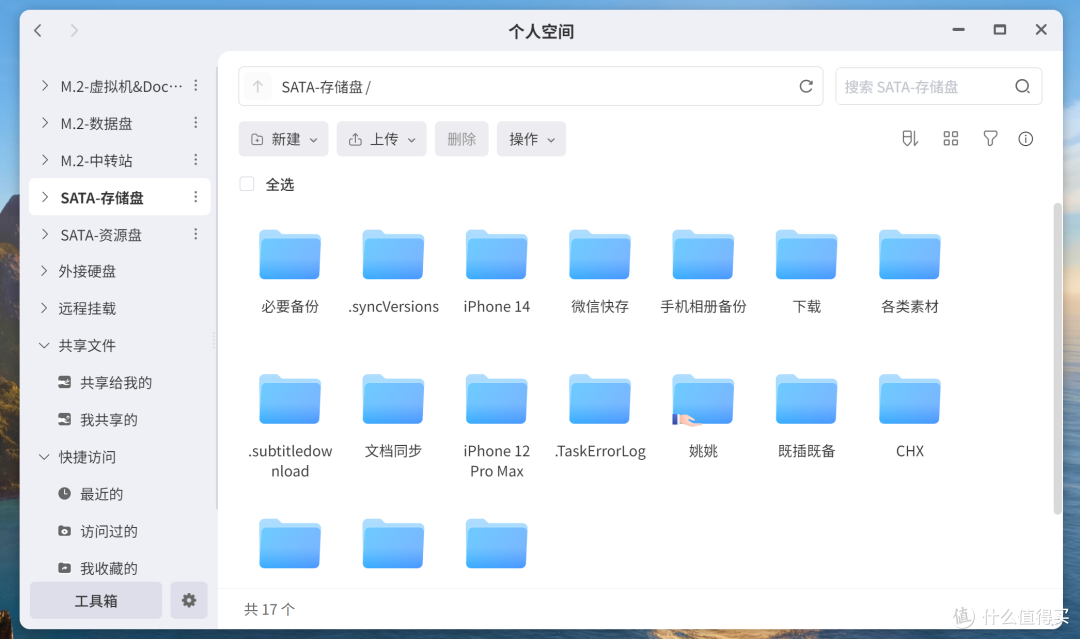Switch to grid view icon
Screen dimensions: 1080x639
click(951, 138)
